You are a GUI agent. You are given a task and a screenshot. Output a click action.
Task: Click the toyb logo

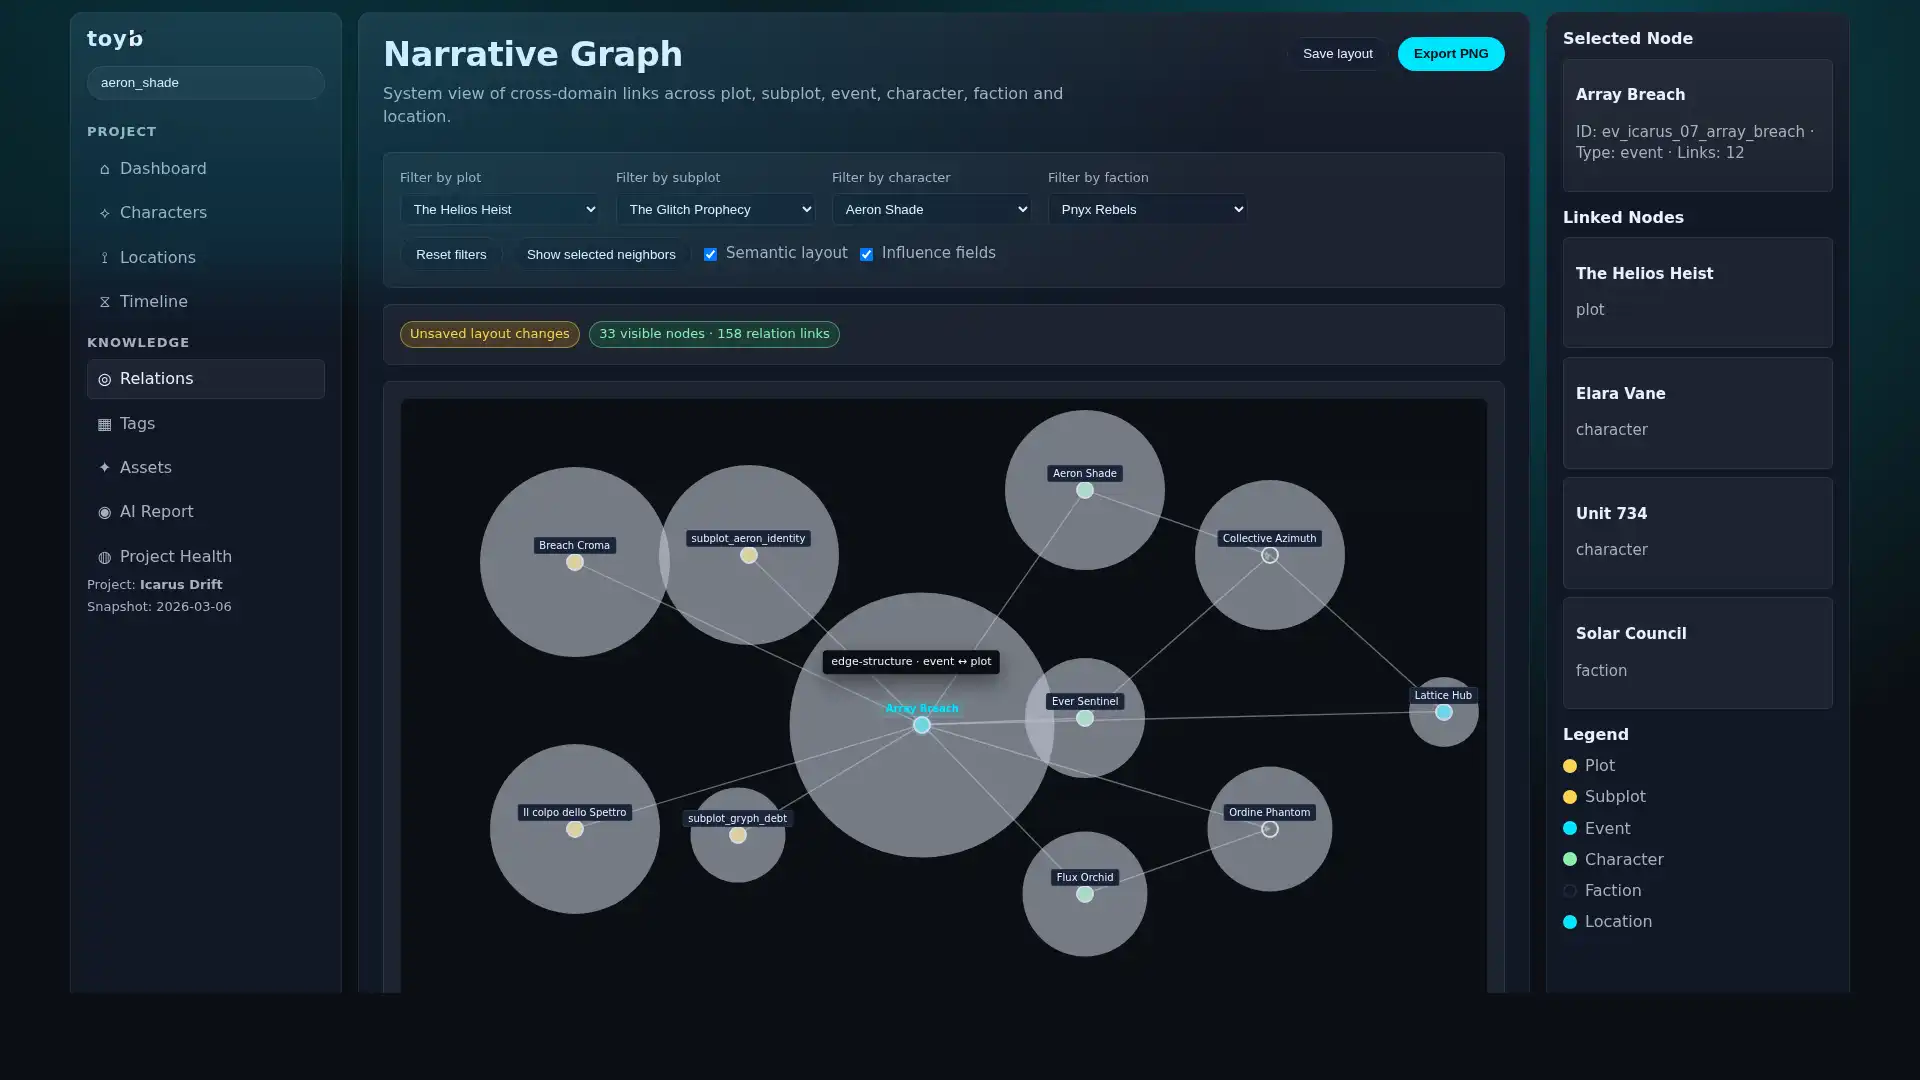(x=114, y=39)
